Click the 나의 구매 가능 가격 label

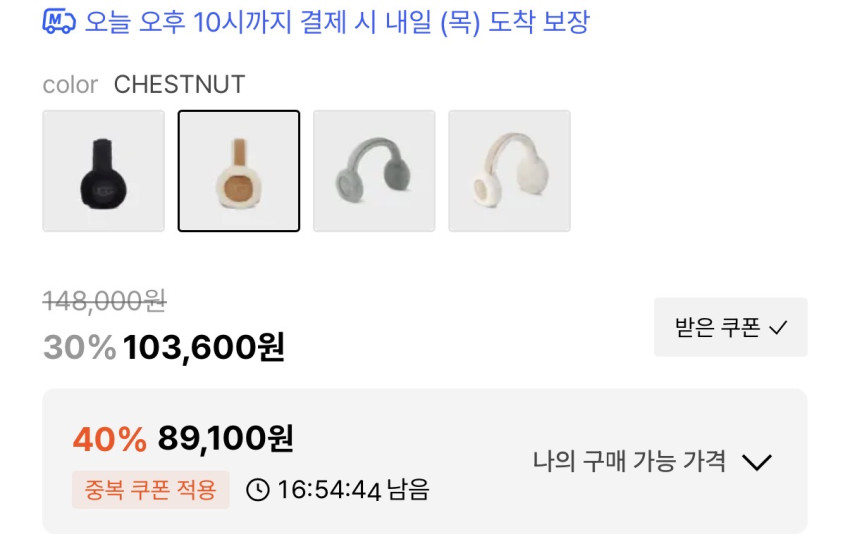click(x=629, y=462)
